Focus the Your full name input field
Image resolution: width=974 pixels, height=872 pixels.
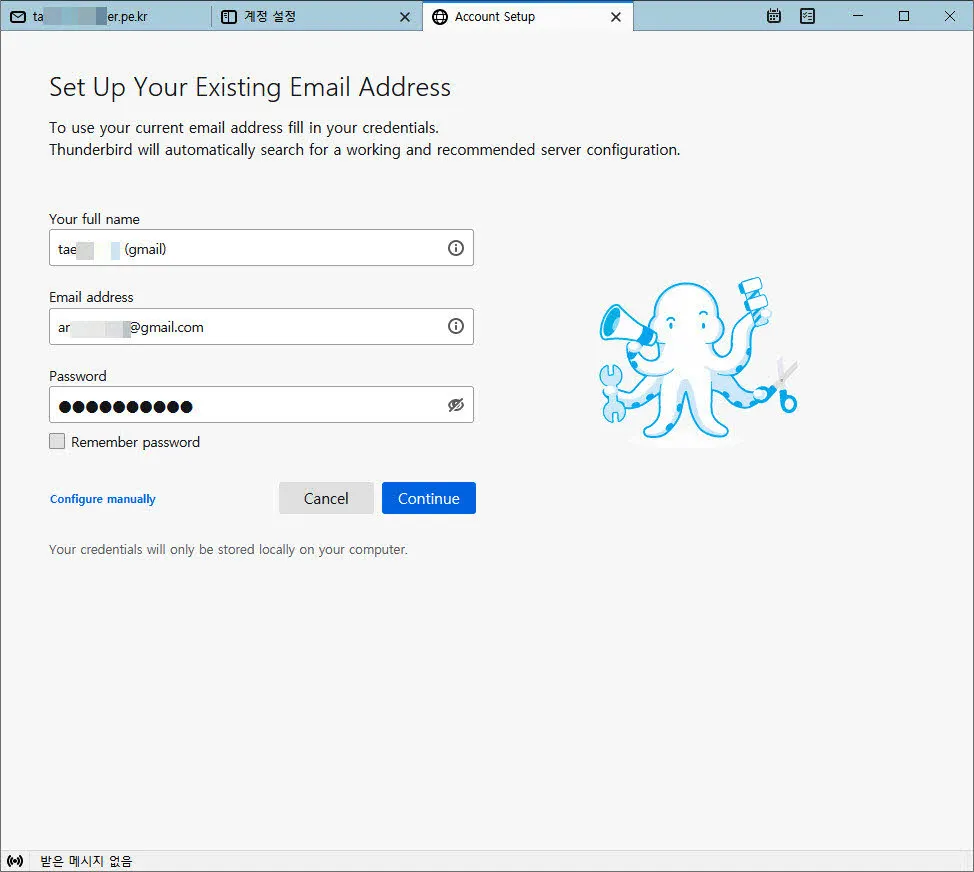point(261,248)
